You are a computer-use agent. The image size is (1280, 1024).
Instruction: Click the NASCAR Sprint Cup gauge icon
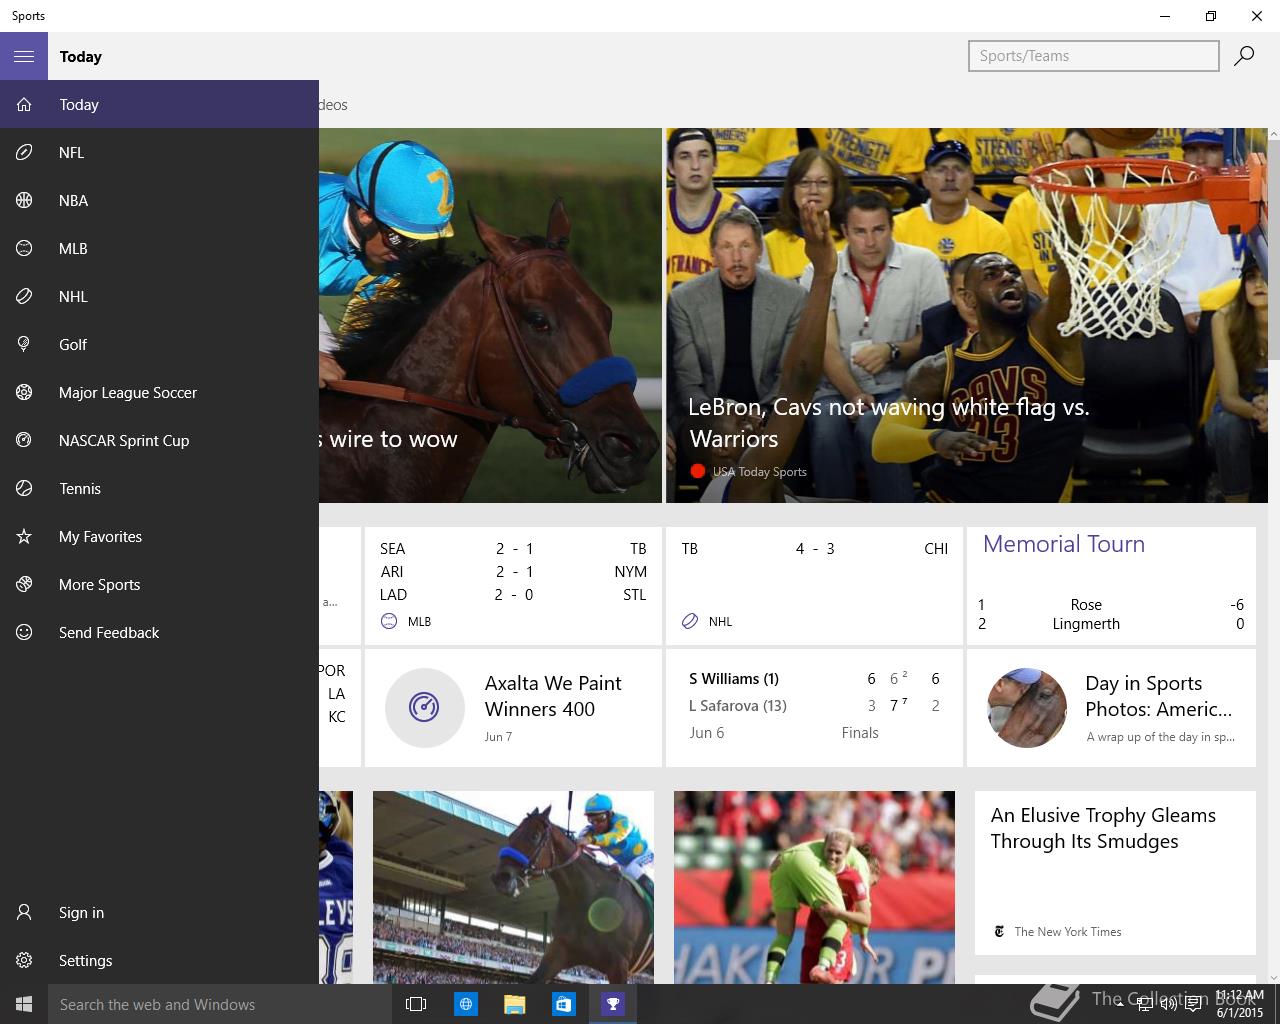pos(24,440)
